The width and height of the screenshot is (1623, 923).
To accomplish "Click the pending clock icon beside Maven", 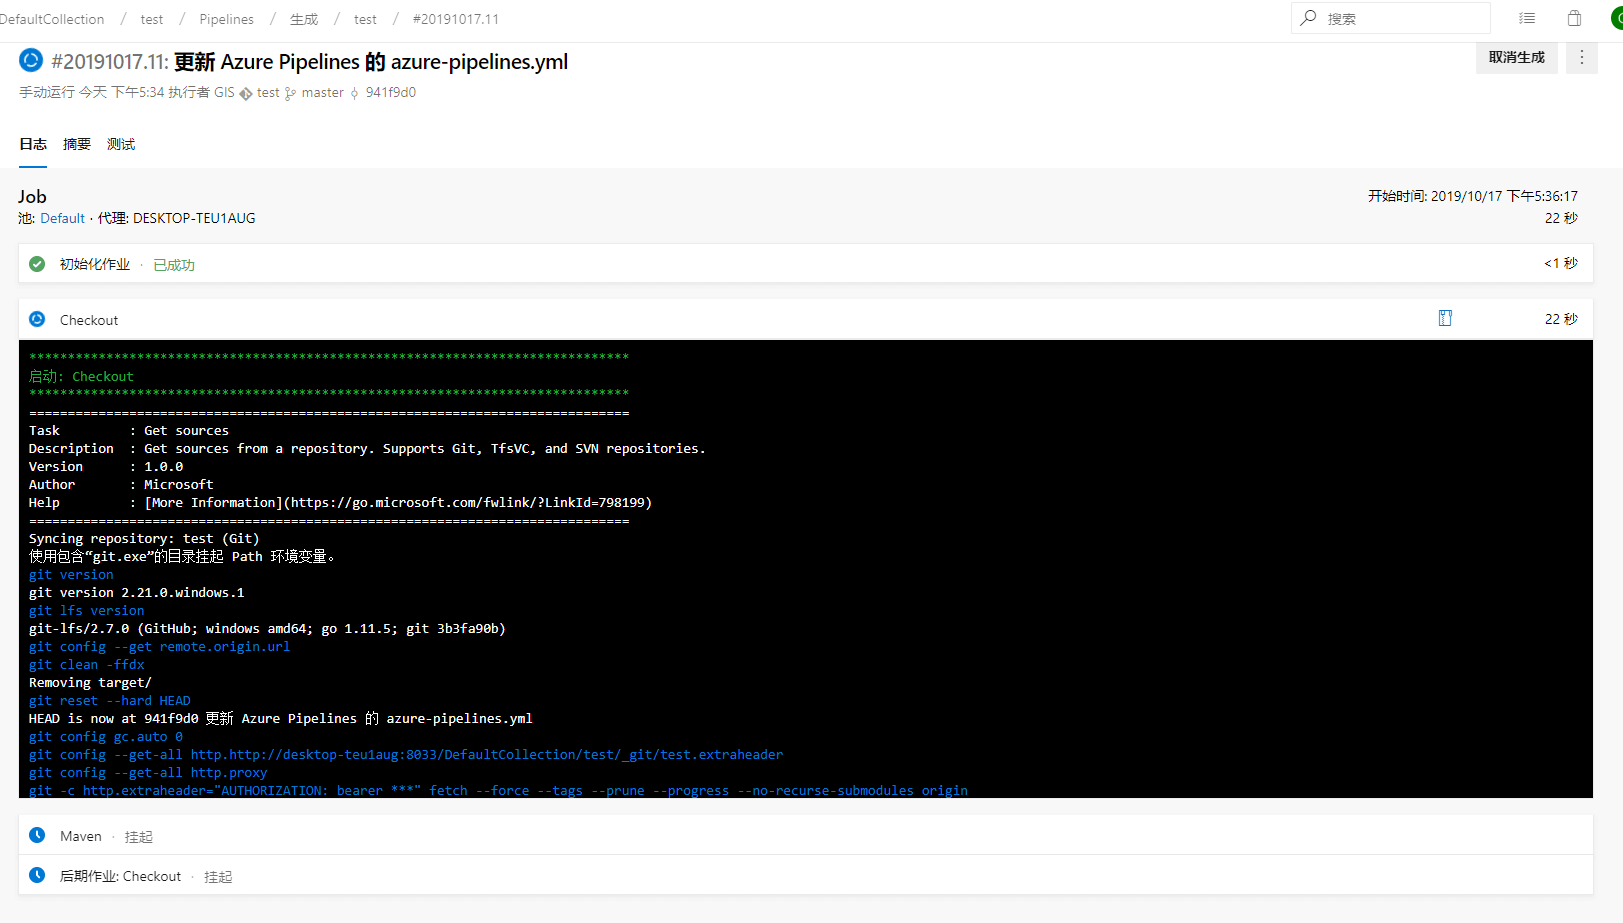I will tap(37, 835).
